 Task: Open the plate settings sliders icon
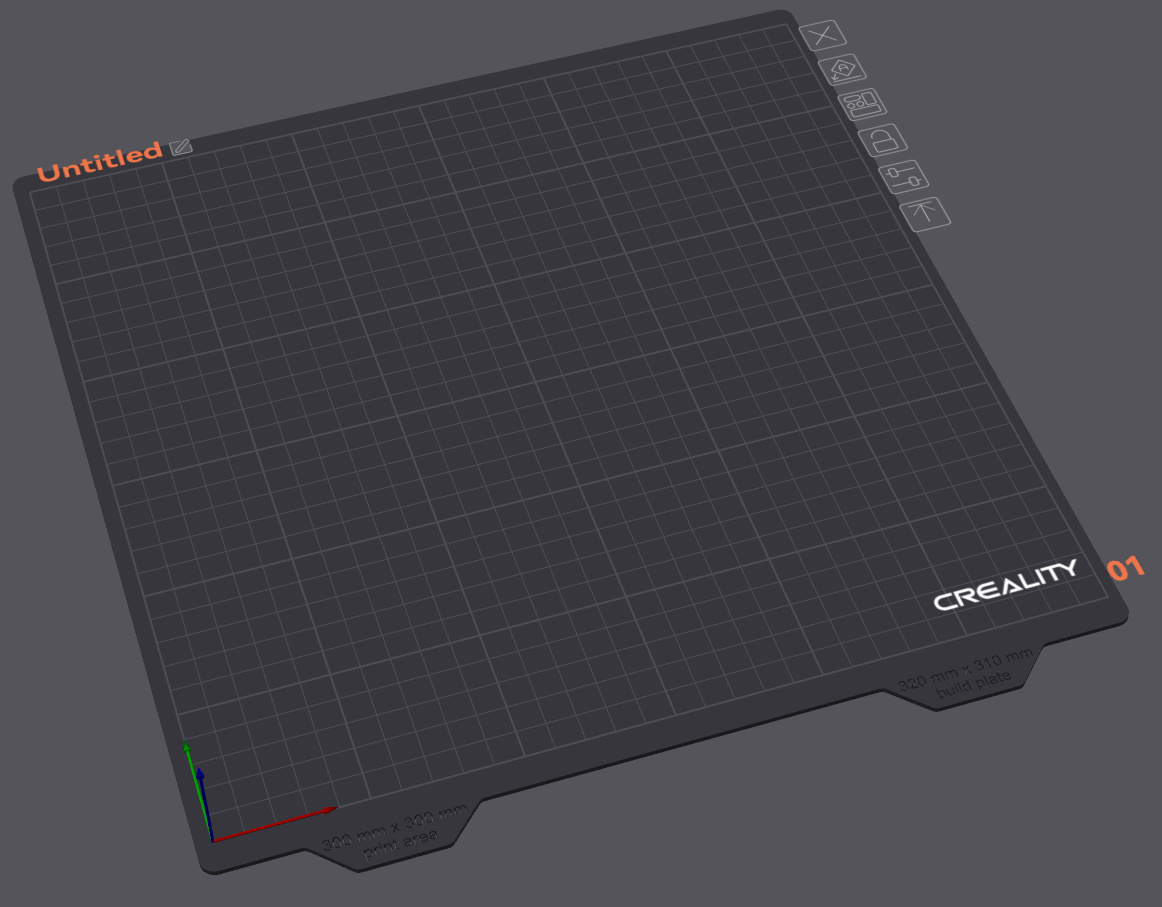coord(904,176)
